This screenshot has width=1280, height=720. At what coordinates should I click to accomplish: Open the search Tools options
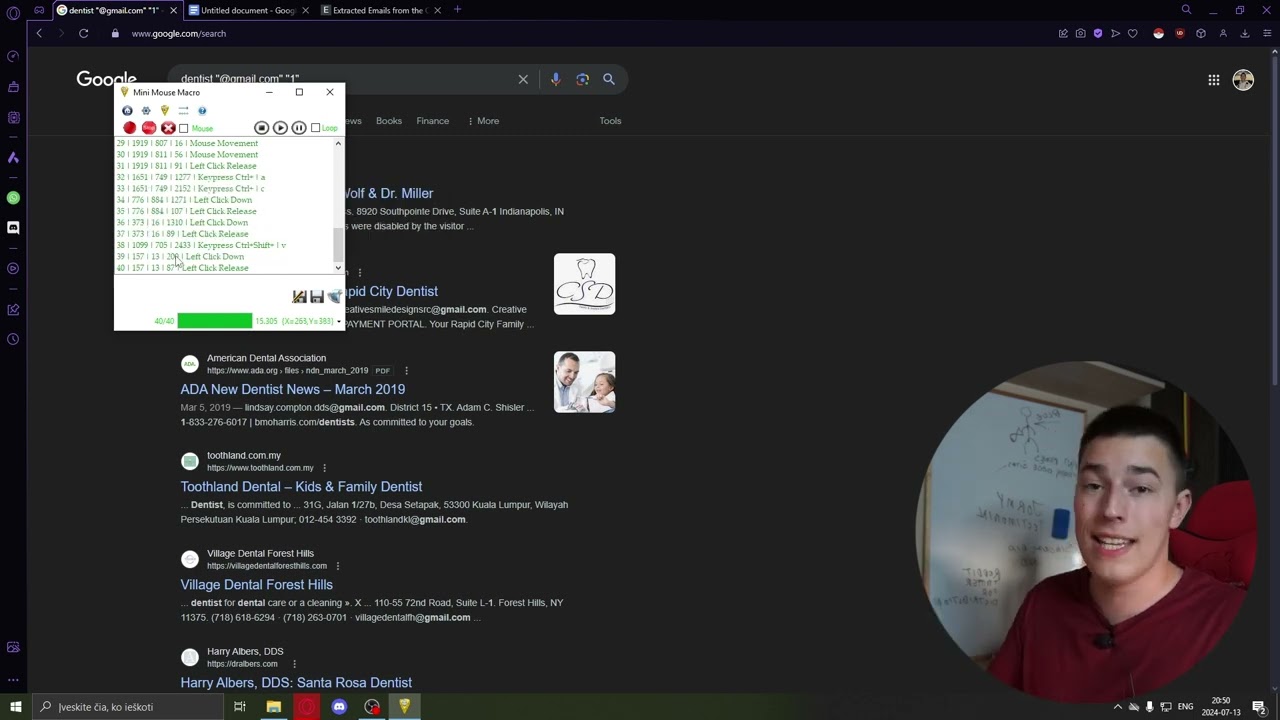click(610, 121)
